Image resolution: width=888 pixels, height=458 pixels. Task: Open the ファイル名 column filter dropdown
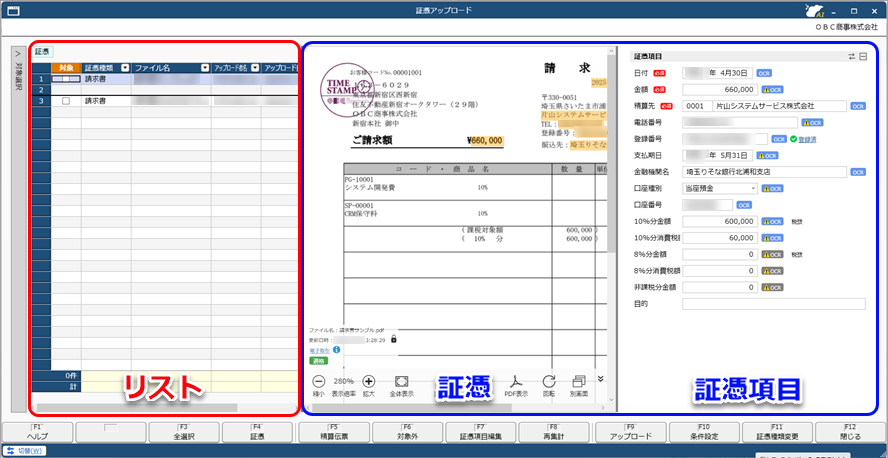click(204, 68)
